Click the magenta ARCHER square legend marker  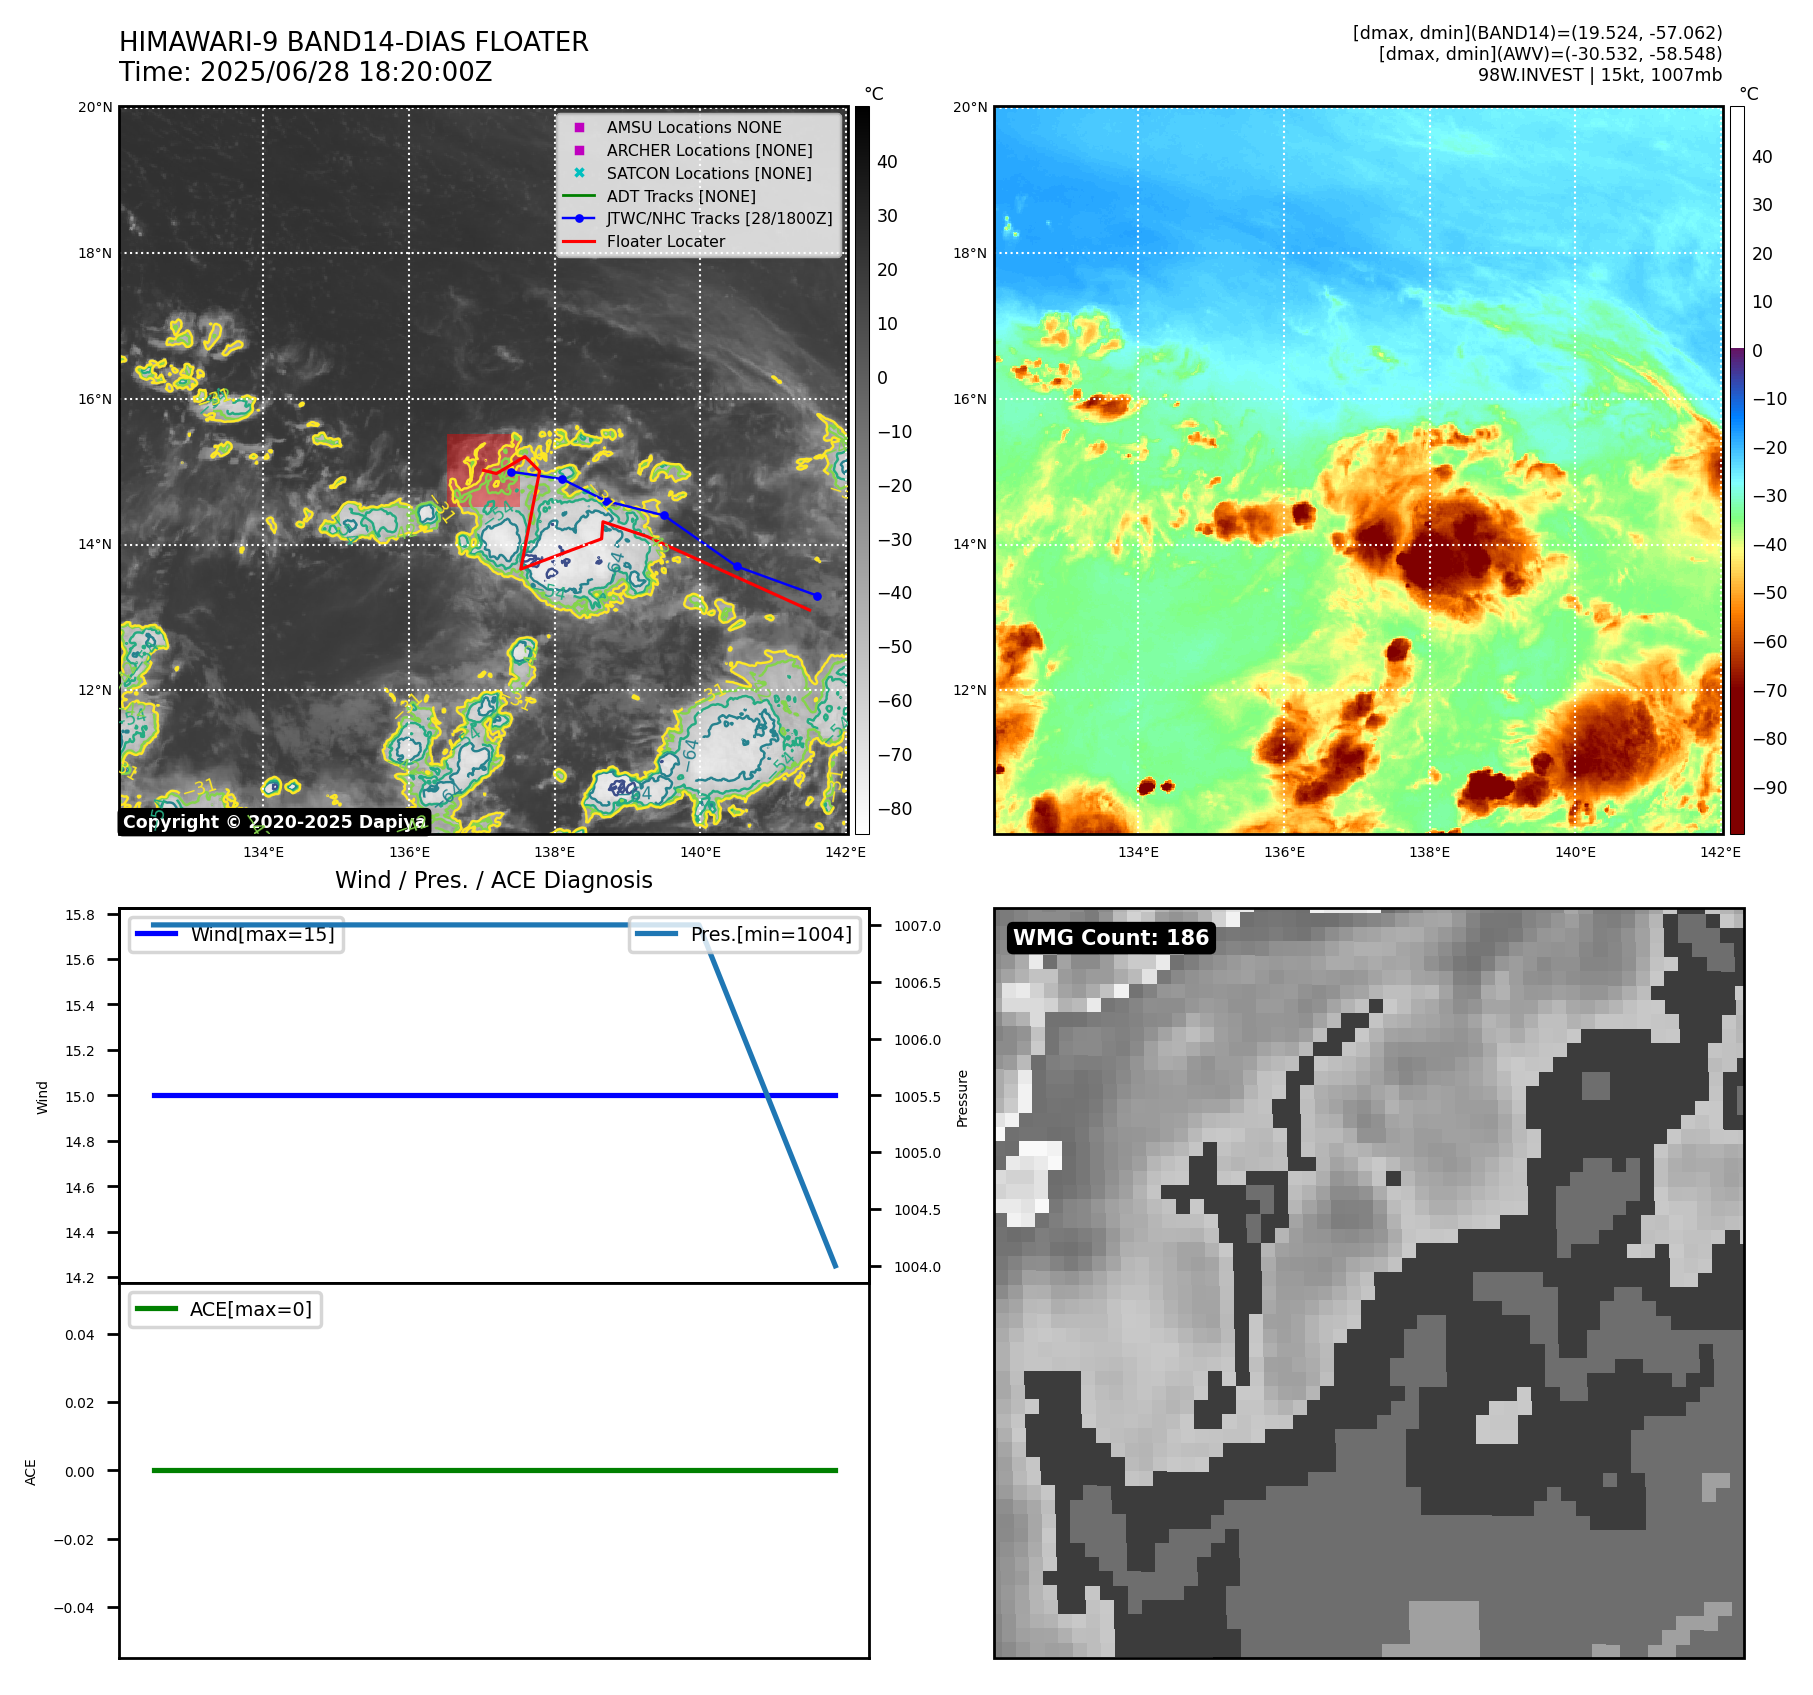point(579,150)
